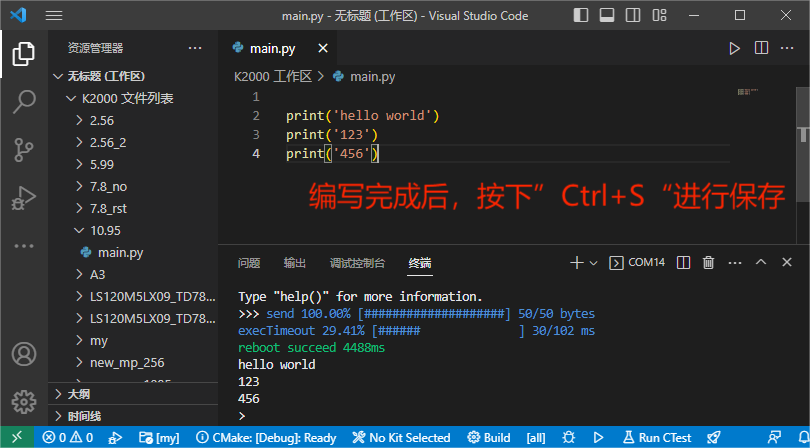Click the feedback icon in status bar
810x448 pixels.
(x=774, y=438)
